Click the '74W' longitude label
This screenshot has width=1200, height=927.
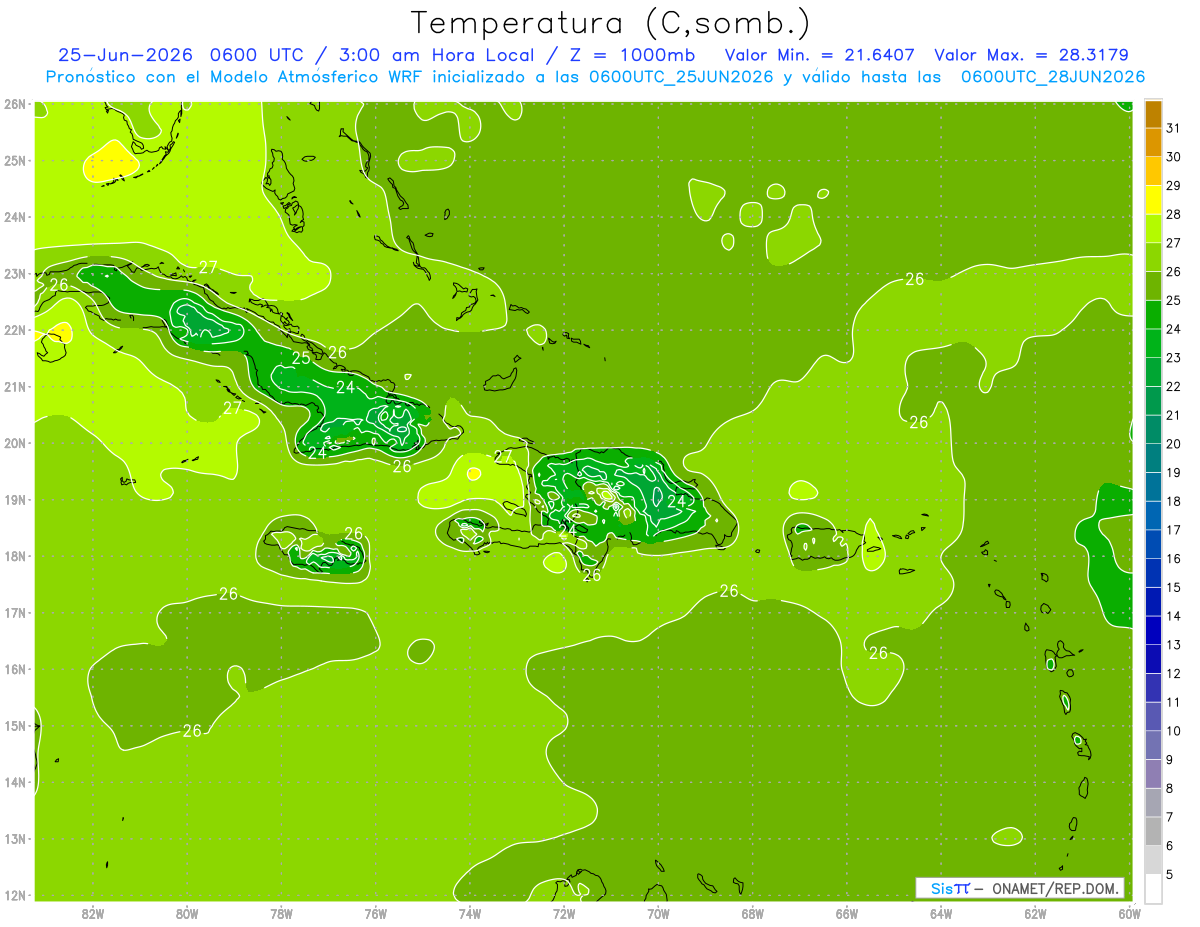tap(470, 912)
